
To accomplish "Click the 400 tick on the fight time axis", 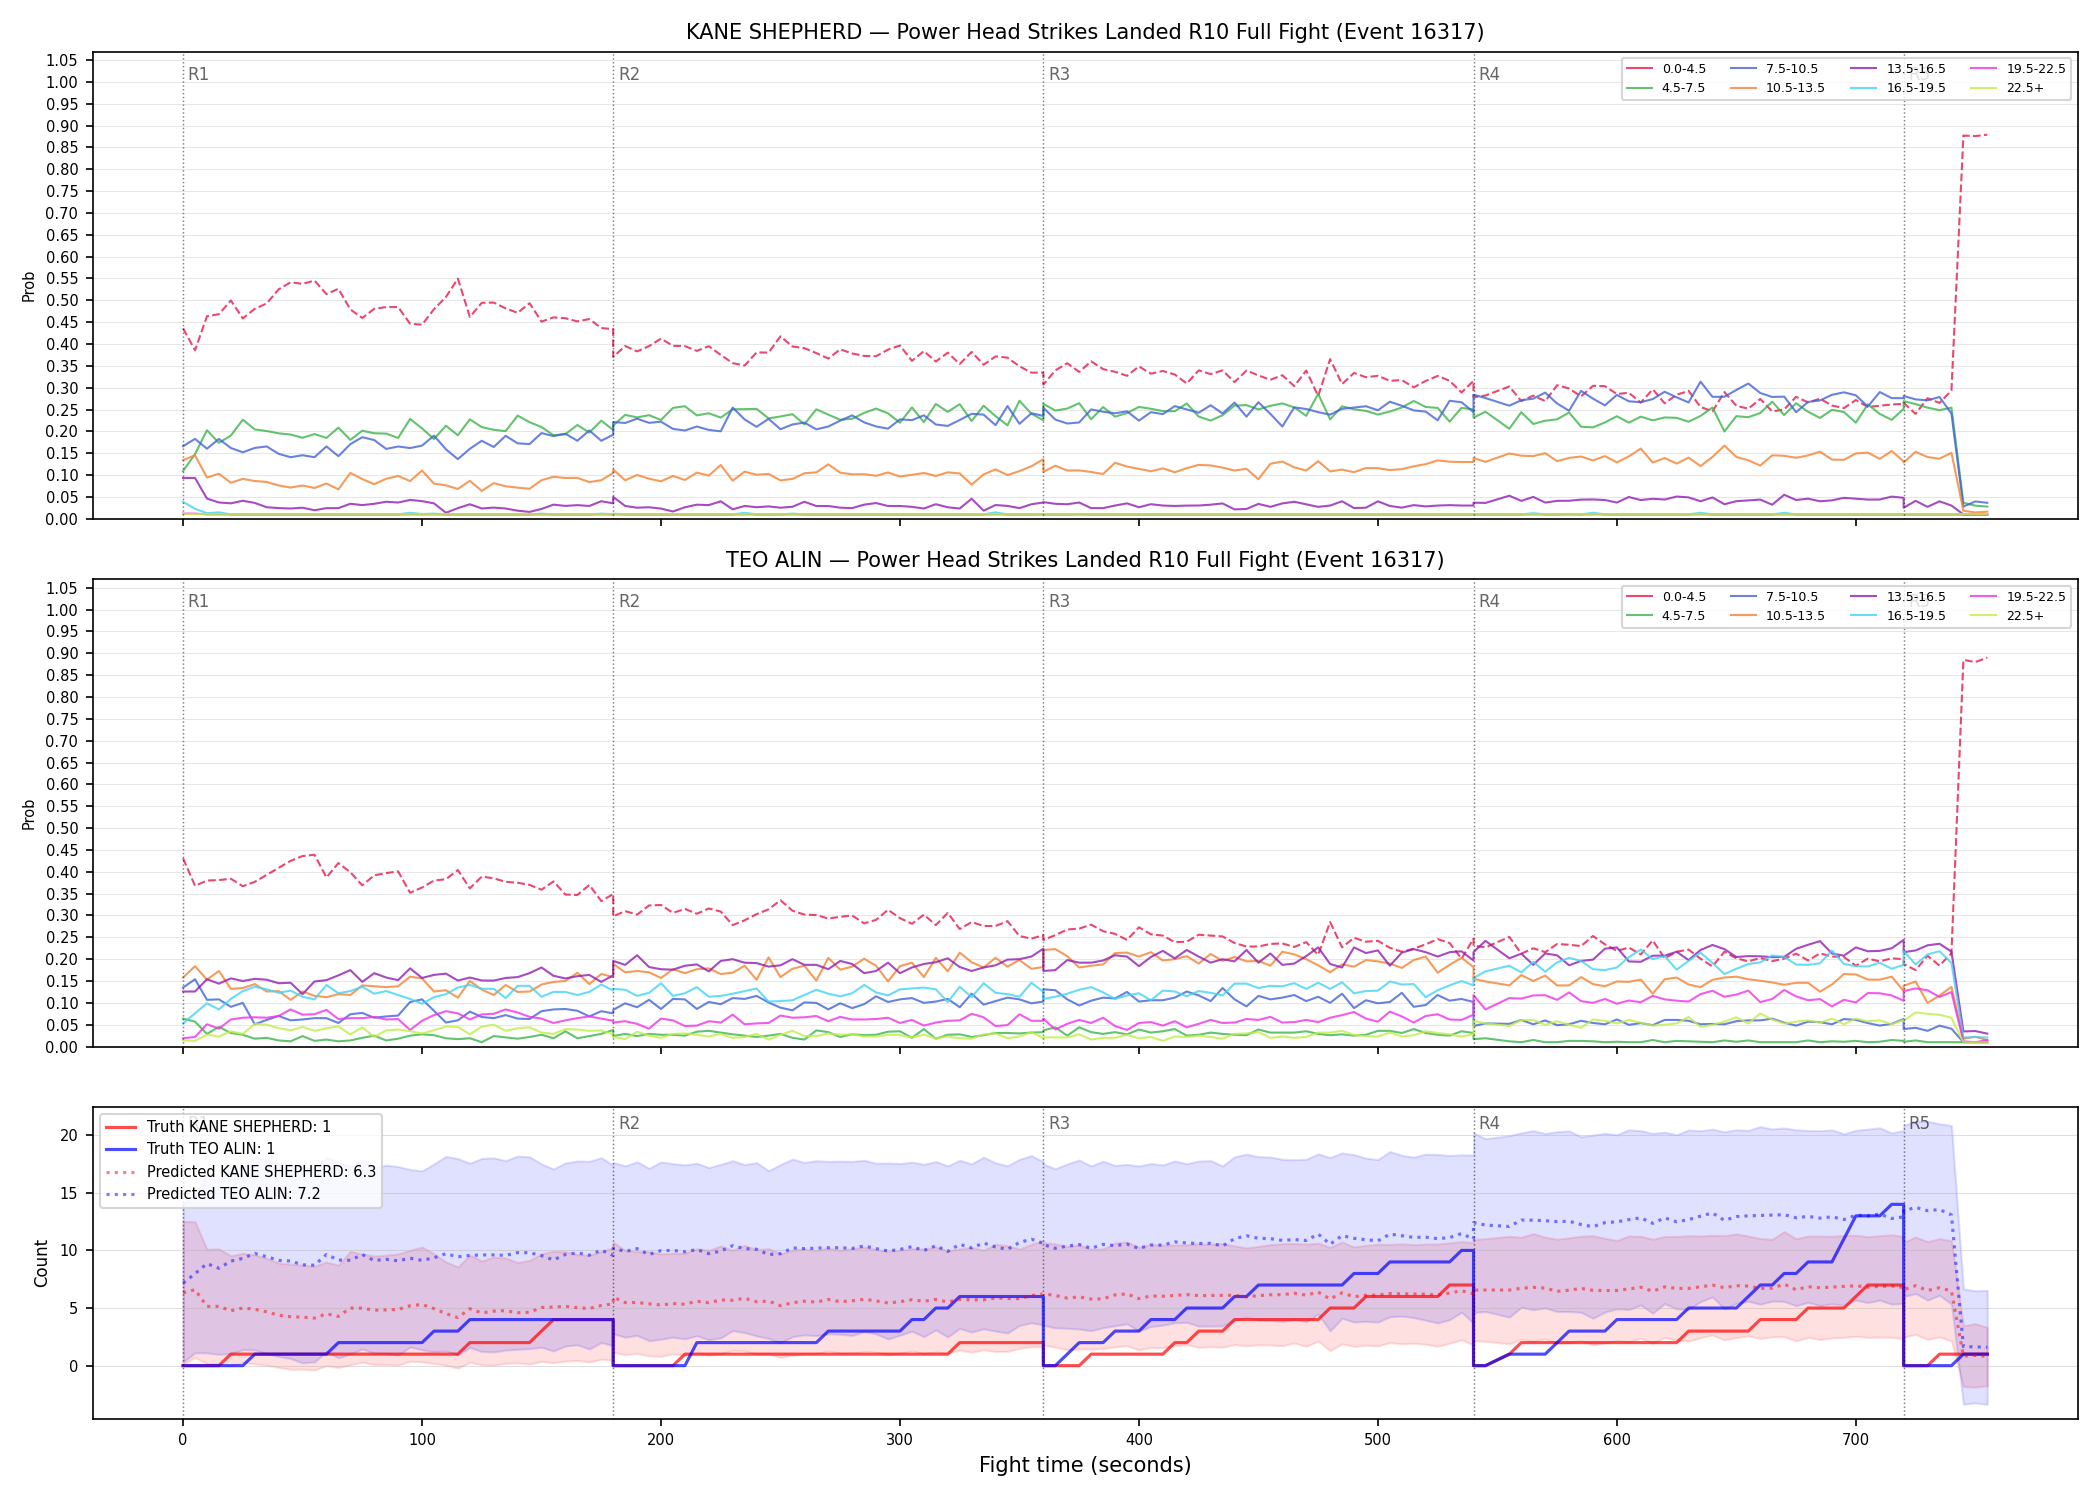I will tap(1139, 1440).
